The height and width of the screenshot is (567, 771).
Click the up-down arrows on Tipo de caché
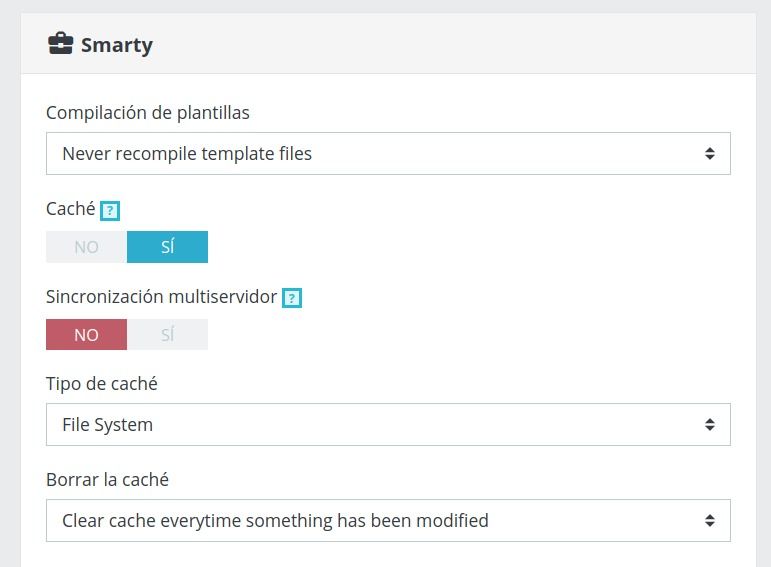[x=710, y=424]
